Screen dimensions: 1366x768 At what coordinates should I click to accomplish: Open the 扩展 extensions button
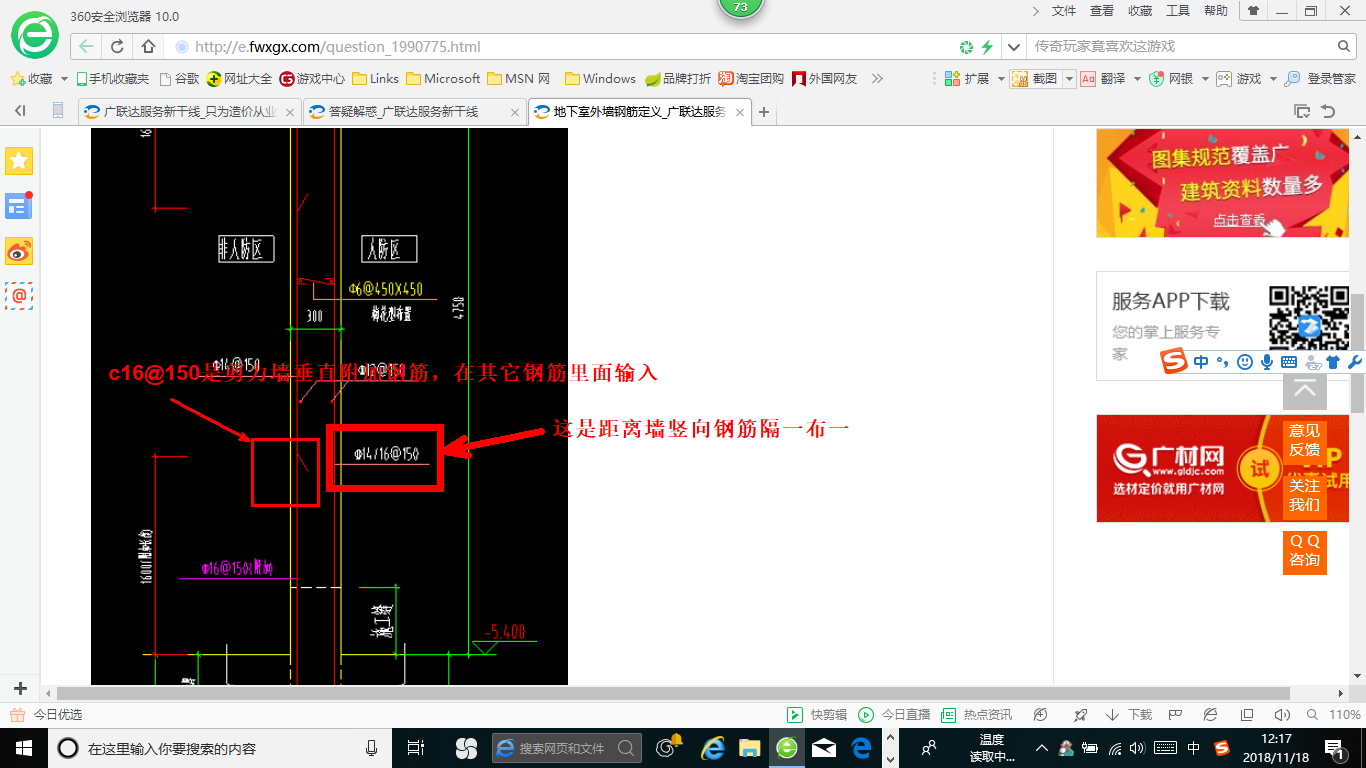(967, 78)
